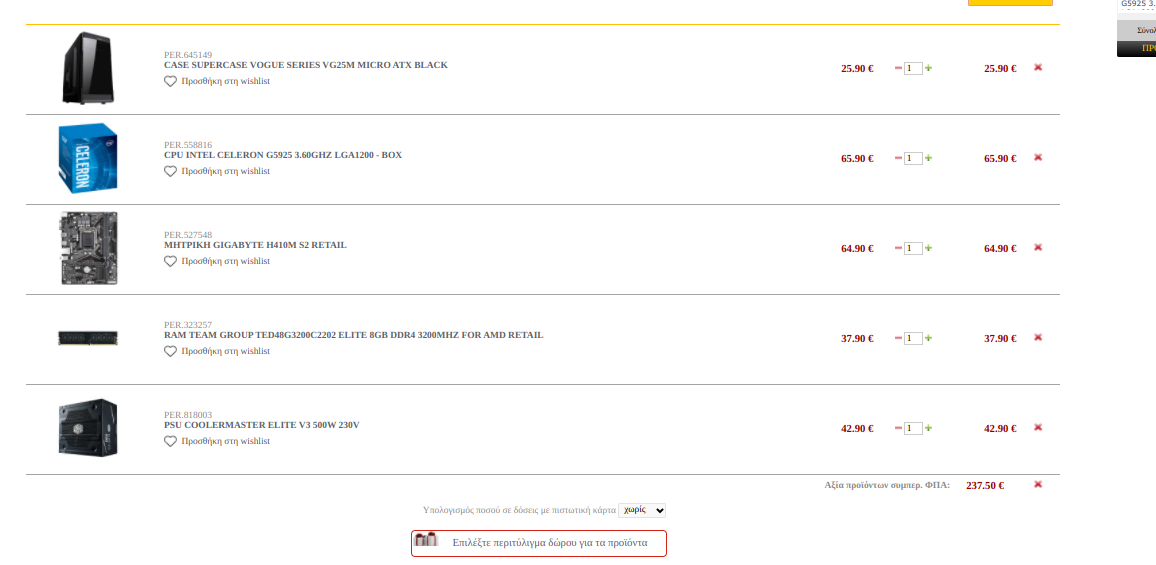Decrease quantity of RAM TEAM GROUP ELITE 8GB

click(898, 338)
